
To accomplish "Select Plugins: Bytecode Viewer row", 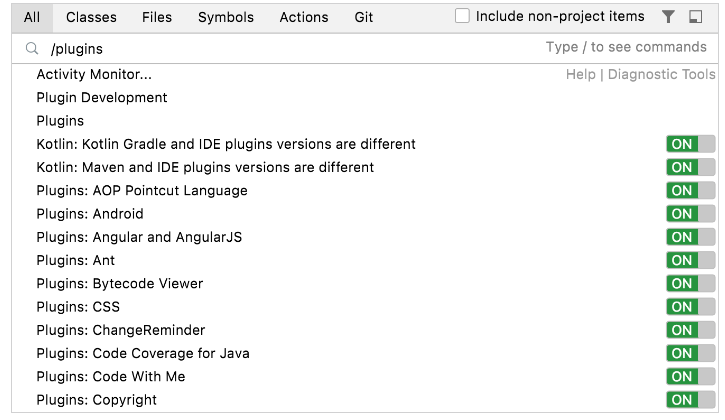I will (365, 283).
